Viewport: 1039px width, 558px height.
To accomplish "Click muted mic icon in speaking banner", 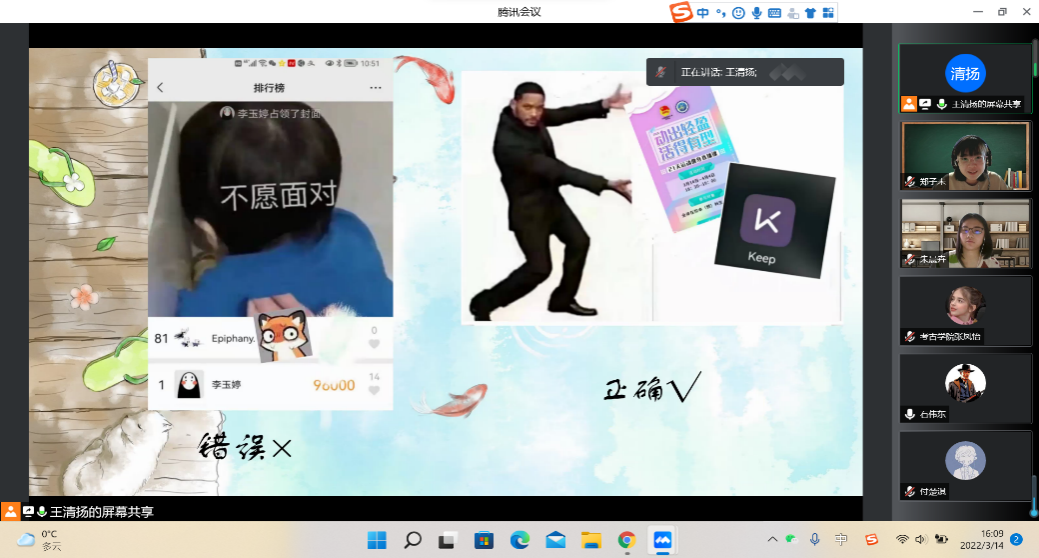I will [x=660, y=72].
